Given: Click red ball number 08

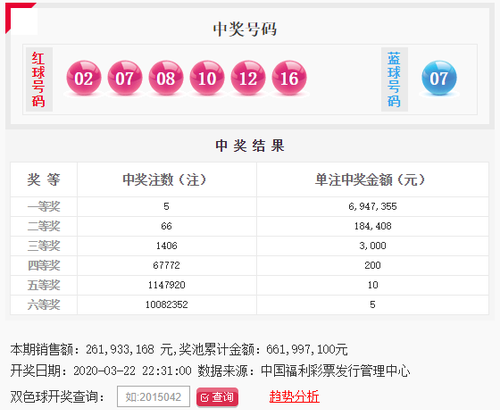Looking at the screenshot, I should pyautogui.click(x=166, y=78).
